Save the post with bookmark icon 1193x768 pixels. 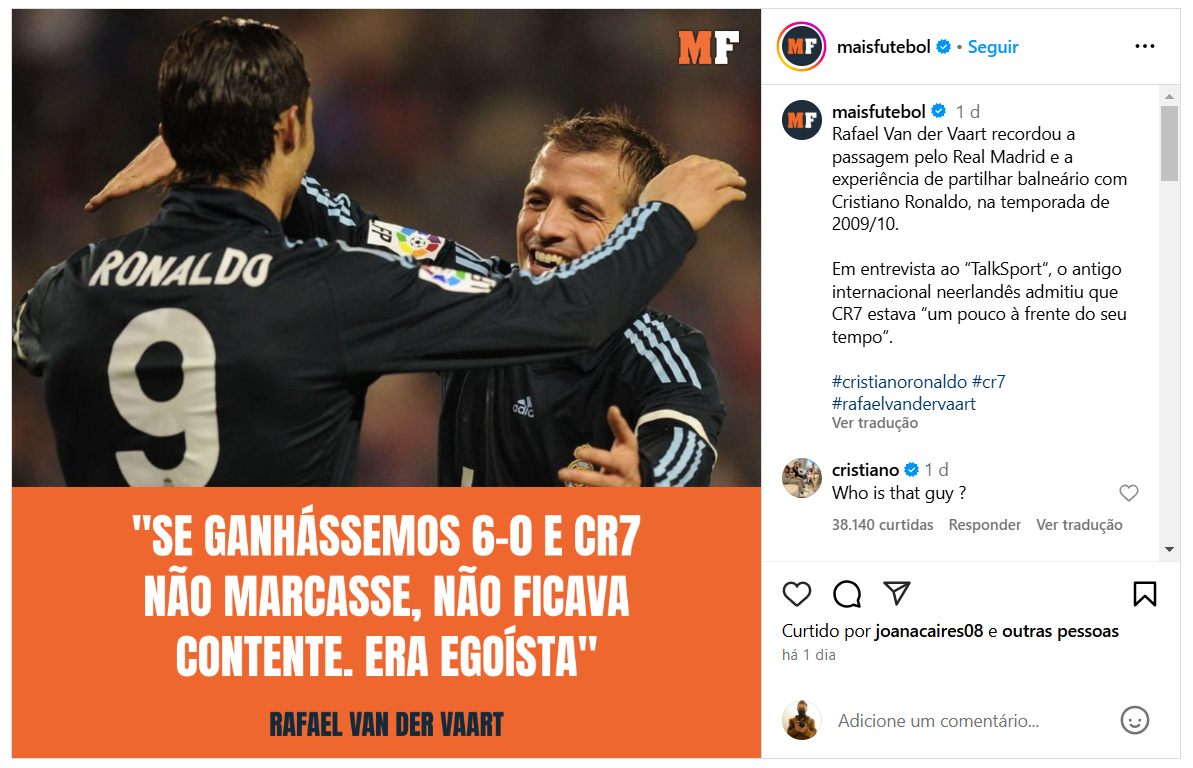tap(1144, 594)
